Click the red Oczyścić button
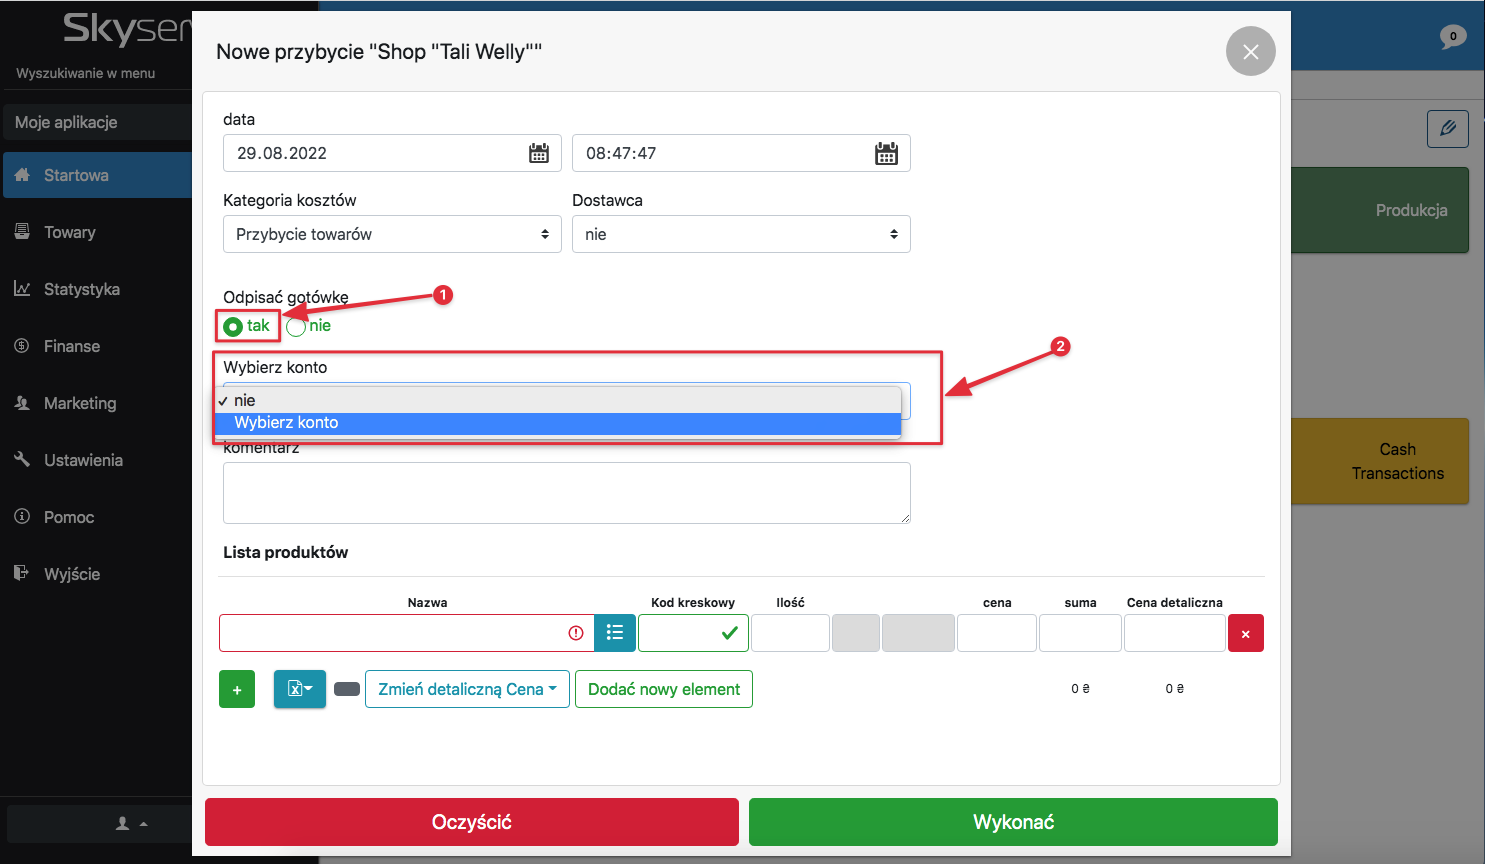 tap(471, 822)
